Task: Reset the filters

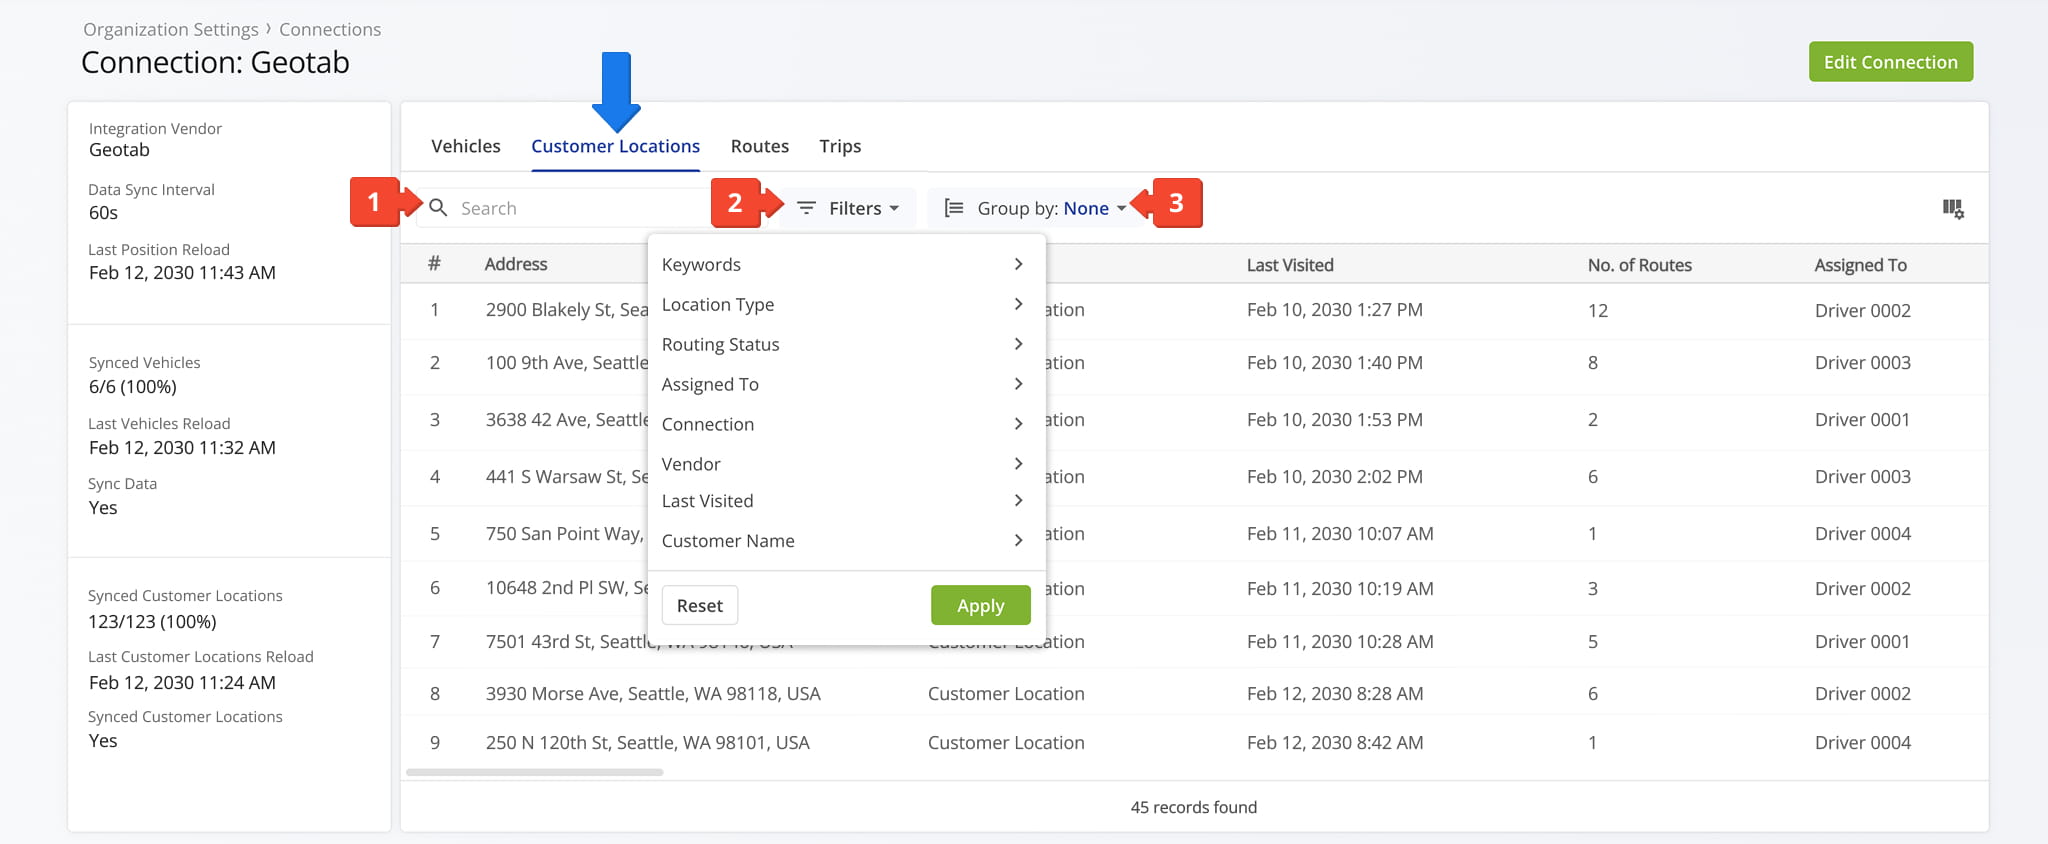Action: (700, 605)
